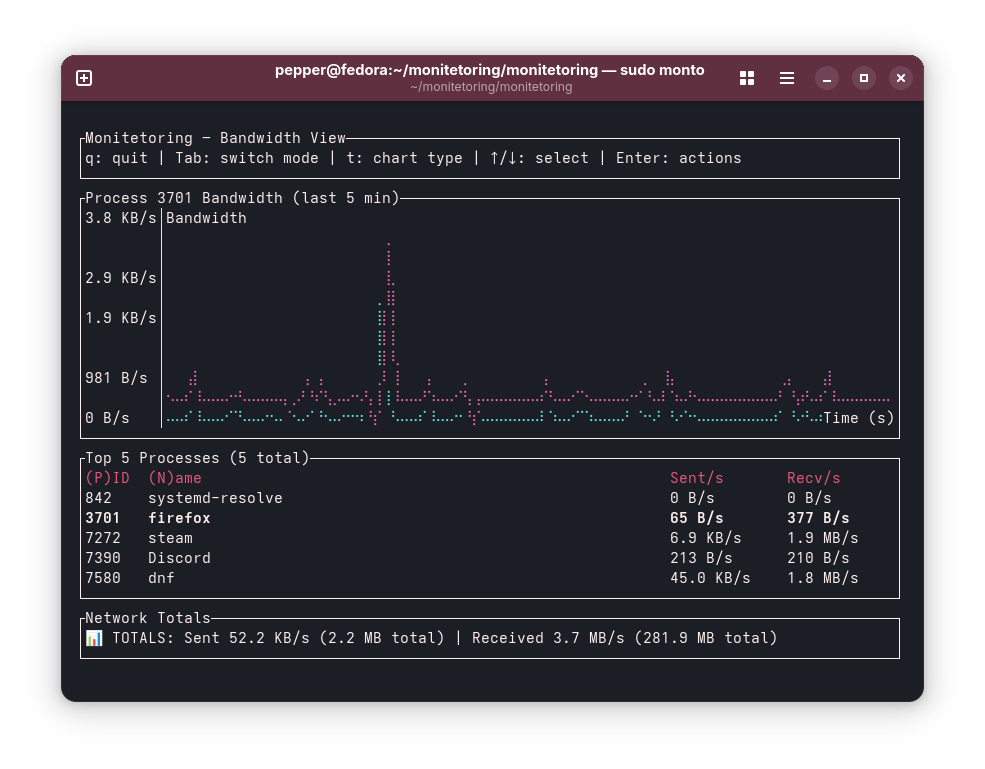Click the Bandwidth chart legend label
Screen dimensions: 985x769
coord(206,219)
